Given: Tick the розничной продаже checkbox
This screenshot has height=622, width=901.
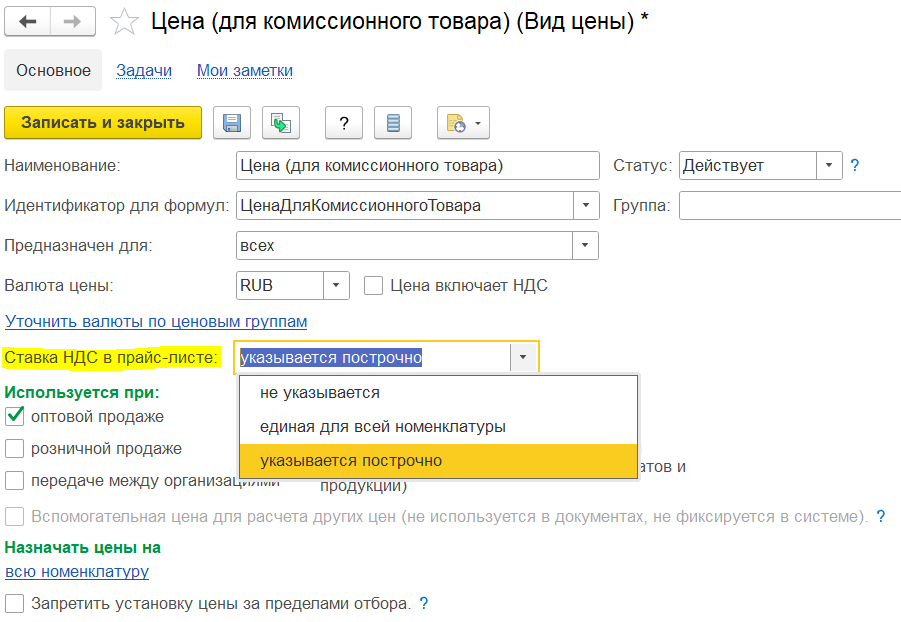Looking at the screenshot, I should 15,448.
